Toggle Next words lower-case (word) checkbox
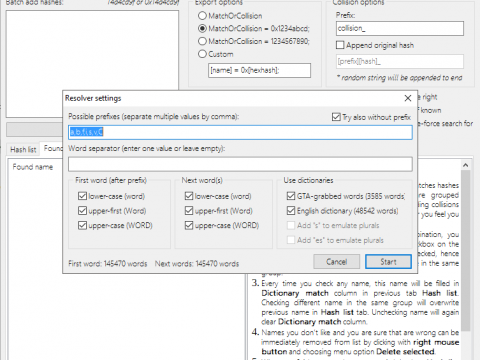This screenshot has width=480, height=360. (x=189, y=196)
